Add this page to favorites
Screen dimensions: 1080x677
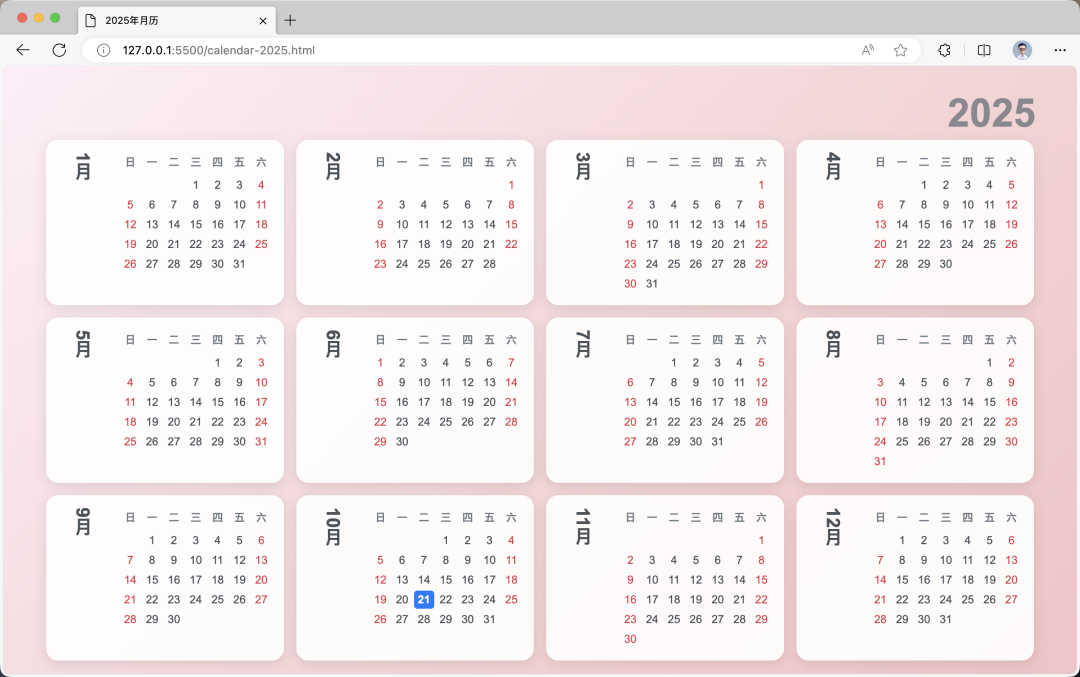[x=899, y=50]
